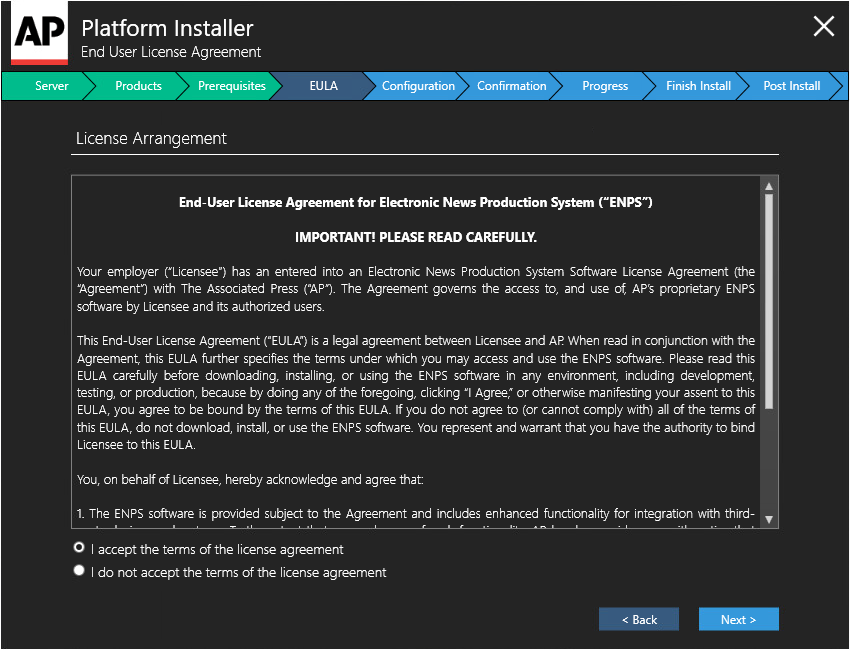Click the Back button
Screen dimensions: 850x650
click(639, 619)
